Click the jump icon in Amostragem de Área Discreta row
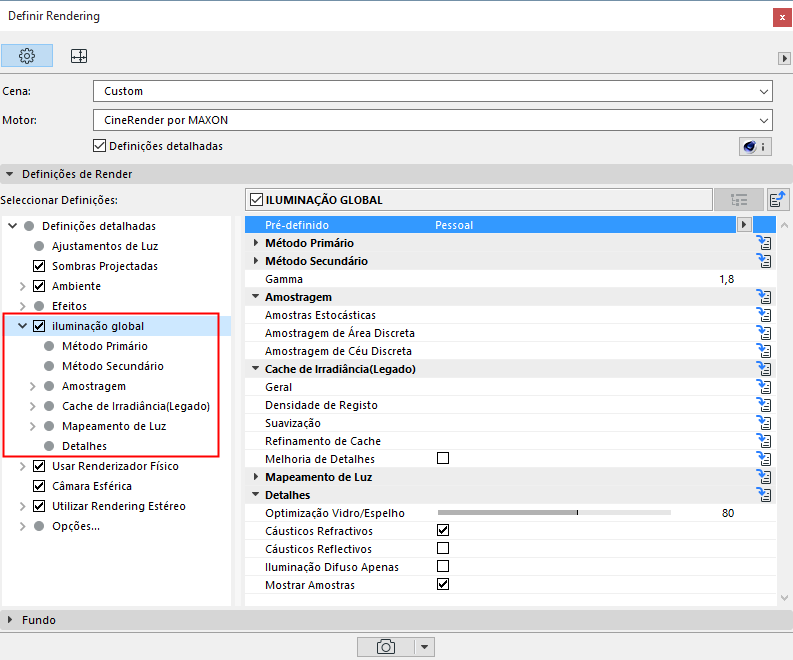The height and width of the screenshot is (660, 793). pos(764,333)
